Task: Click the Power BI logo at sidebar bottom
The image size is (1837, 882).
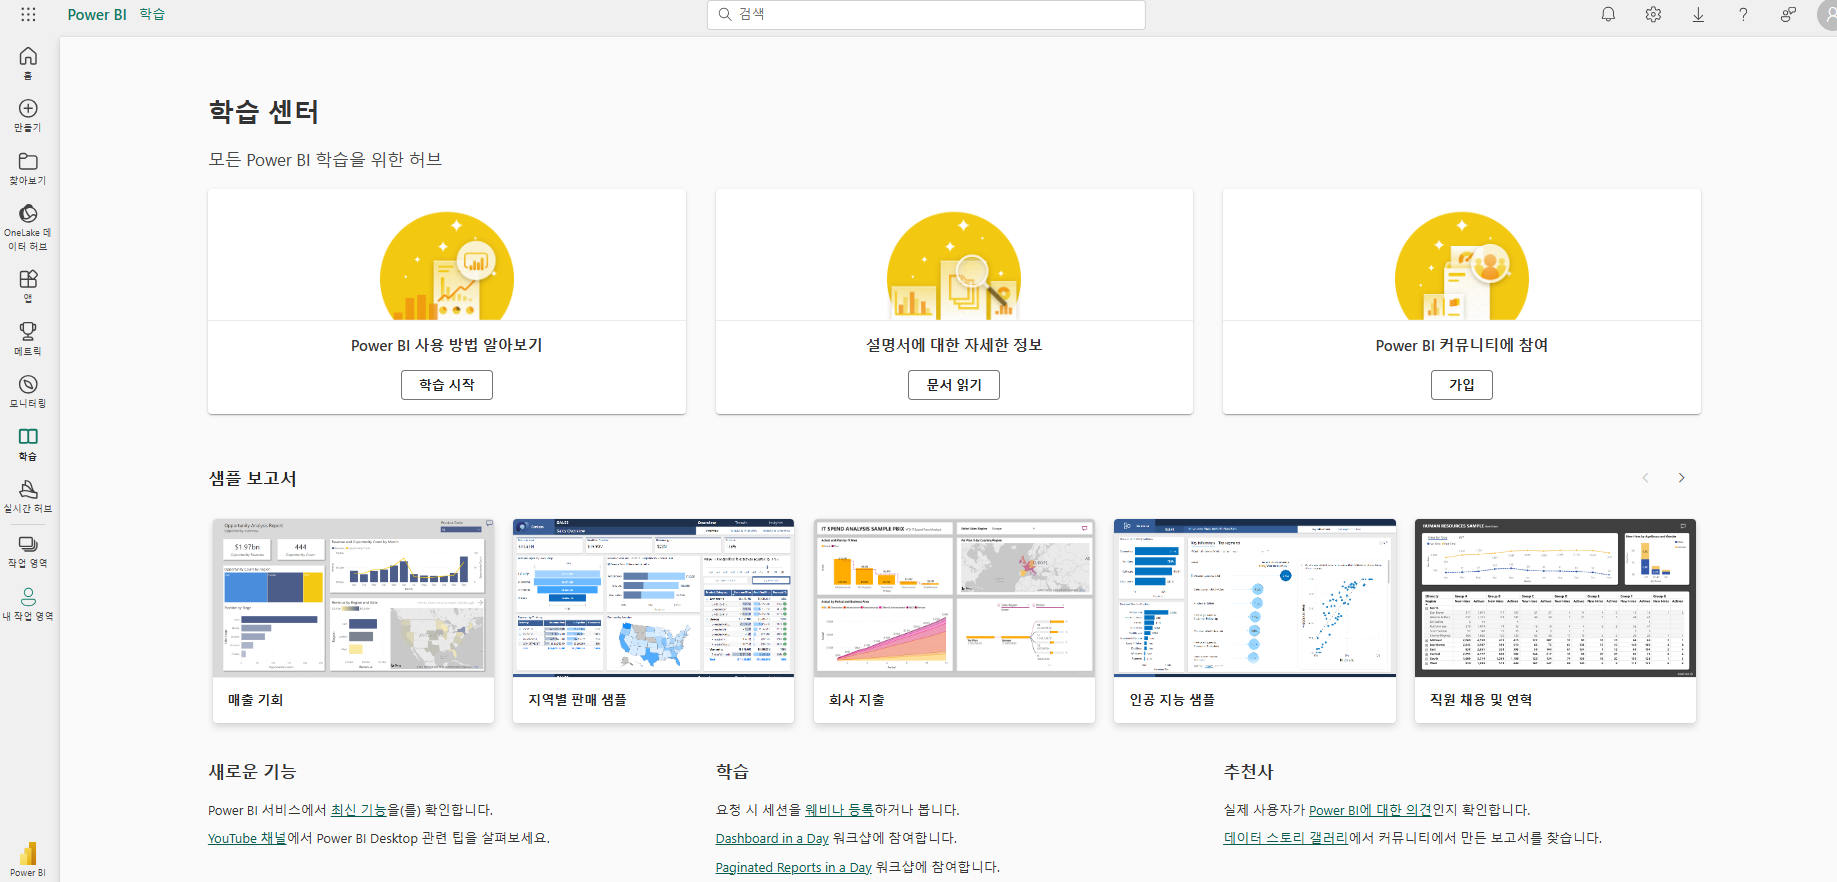Action: tap(28, 859)
